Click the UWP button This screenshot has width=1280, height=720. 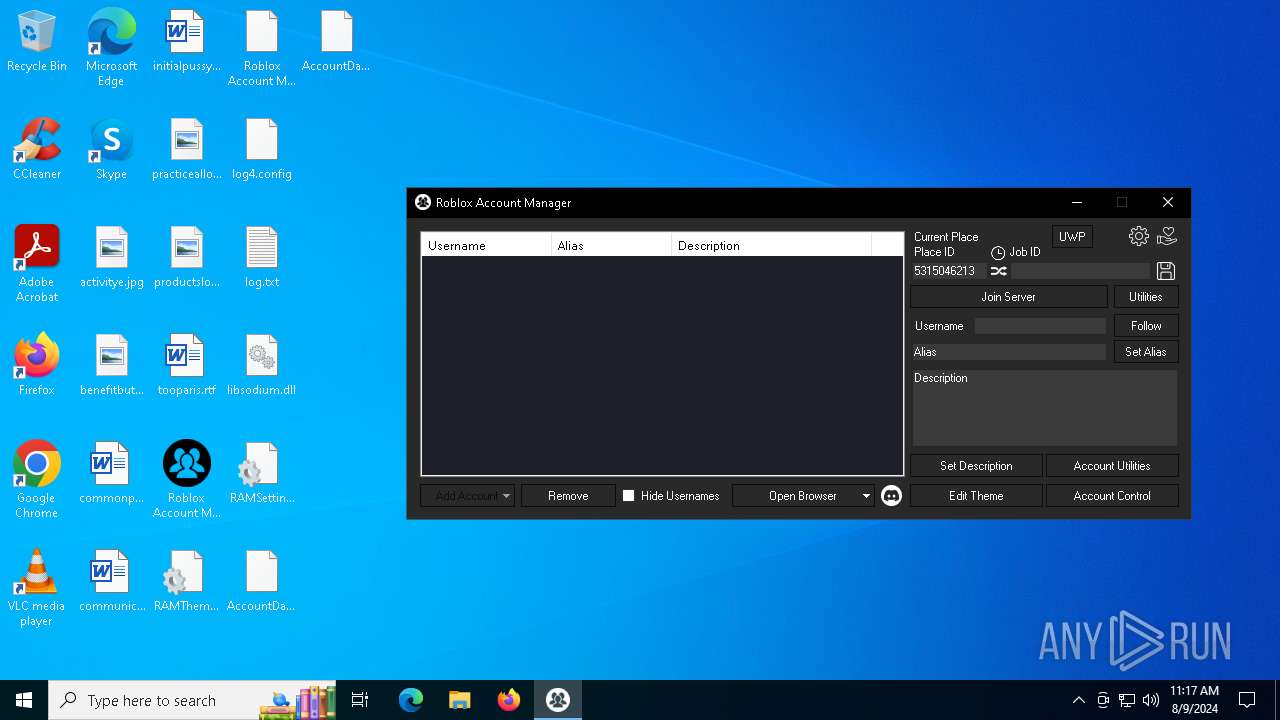pos(1072,237)
